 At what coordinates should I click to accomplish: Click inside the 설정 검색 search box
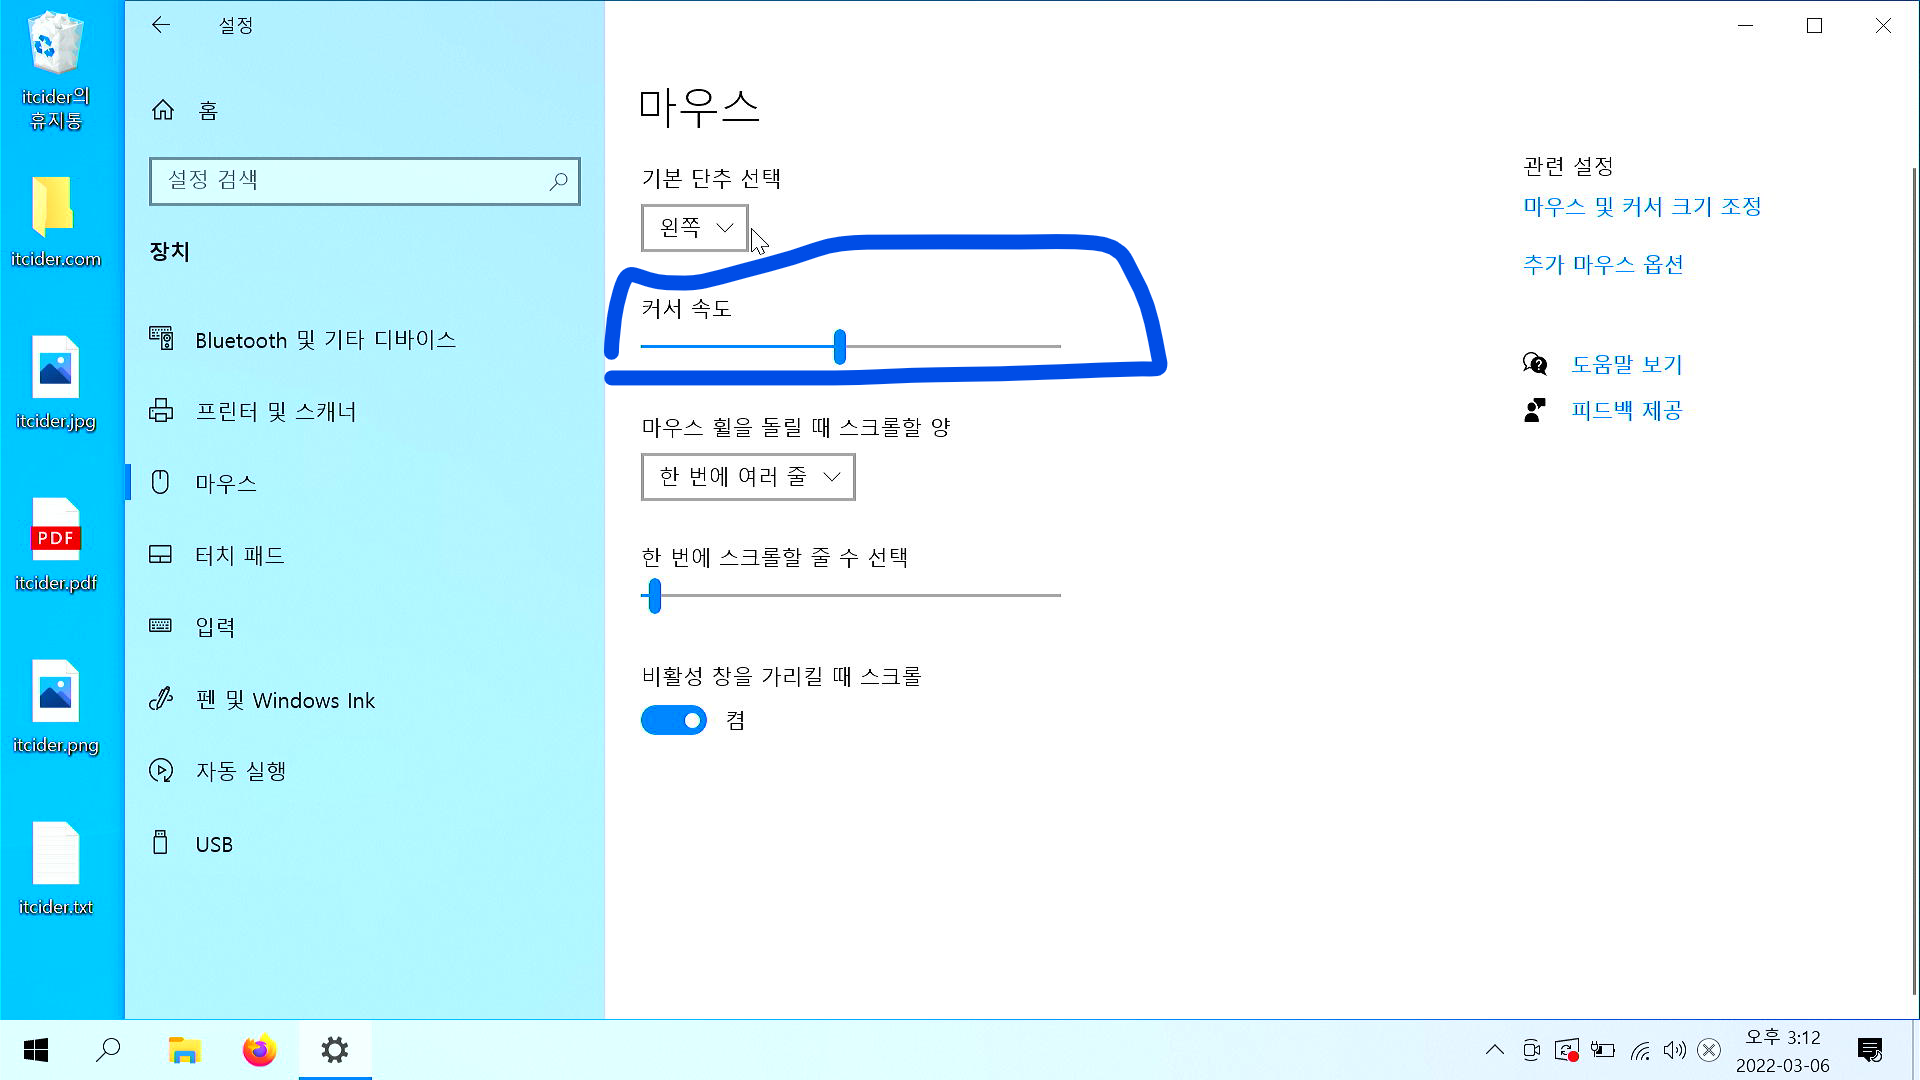pos(365,181)
